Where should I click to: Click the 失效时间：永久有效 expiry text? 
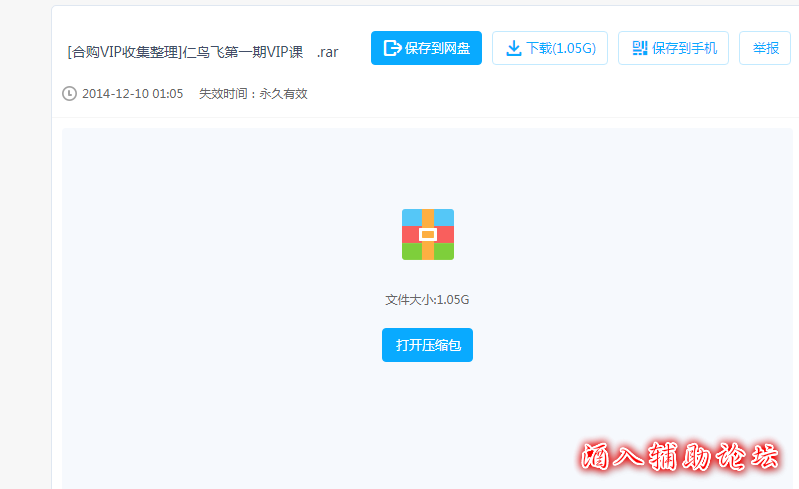tap(253, 94)
